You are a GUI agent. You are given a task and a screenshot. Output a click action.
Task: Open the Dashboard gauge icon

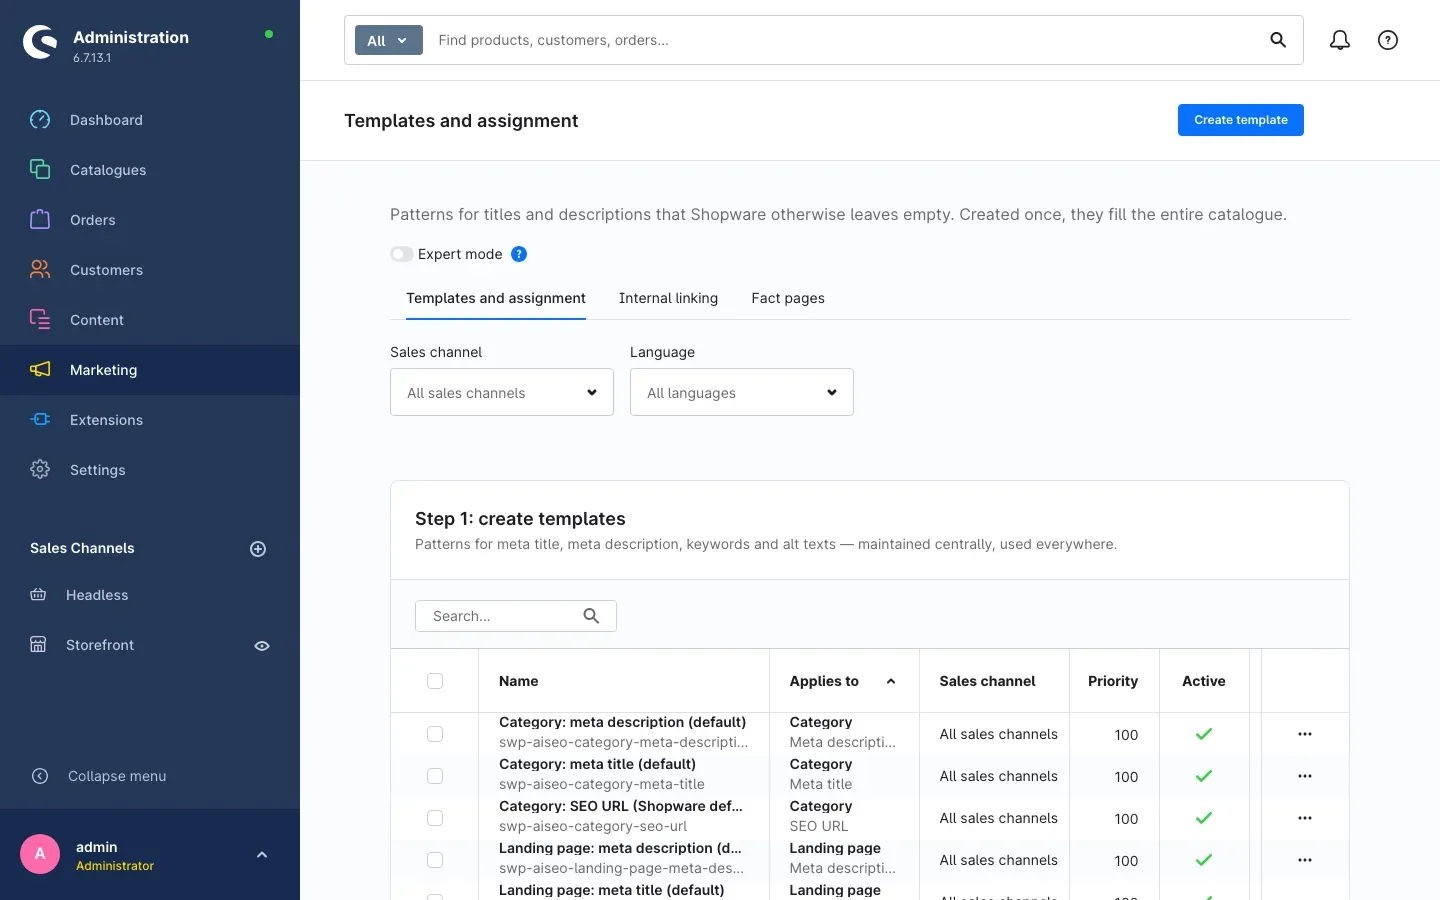click(40, 120)
